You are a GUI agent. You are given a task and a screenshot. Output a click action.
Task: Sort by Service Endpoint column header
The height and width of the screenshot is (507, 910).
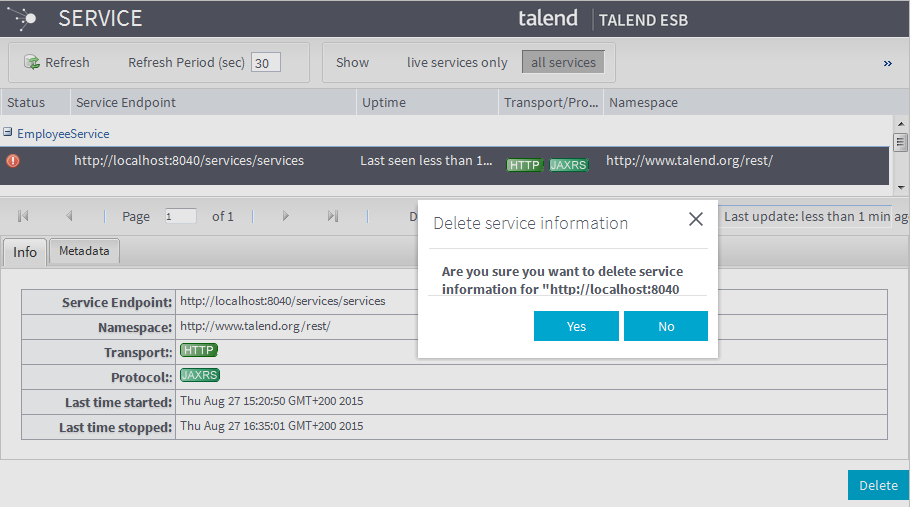pos(213,102)
